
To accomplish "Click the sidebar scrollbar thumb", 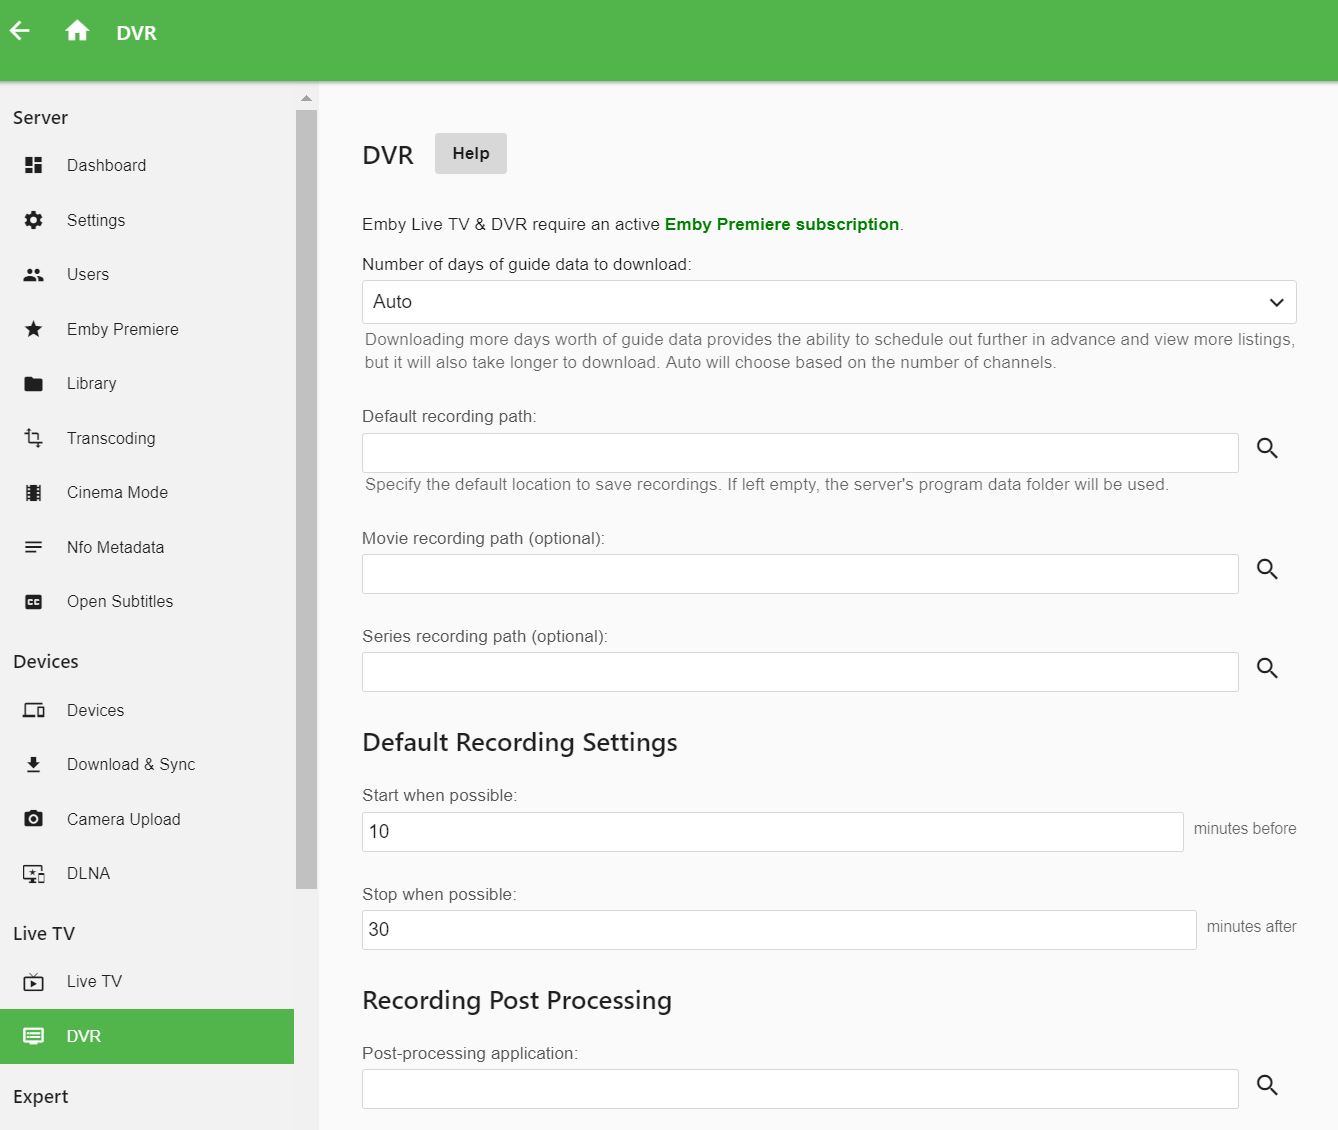I will tap(306, 499).
